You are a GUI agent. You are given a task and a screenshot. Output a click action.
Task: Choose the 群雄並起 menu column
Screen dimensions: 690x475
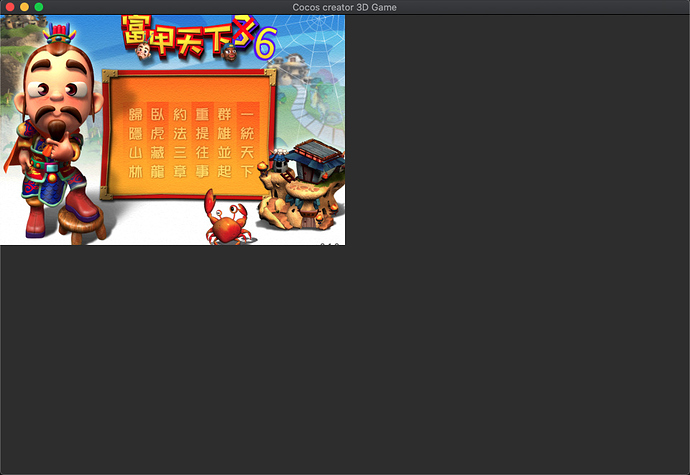[x=224, y=143]
